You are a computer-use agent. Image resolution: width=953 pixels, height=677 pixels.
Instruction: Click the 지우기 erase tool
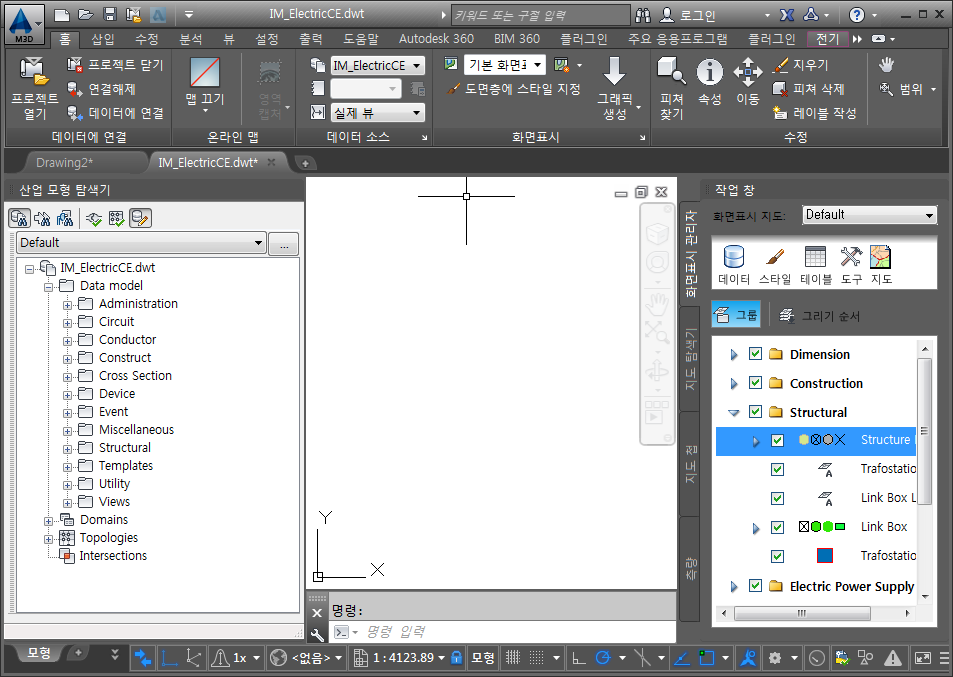point(780,64)
